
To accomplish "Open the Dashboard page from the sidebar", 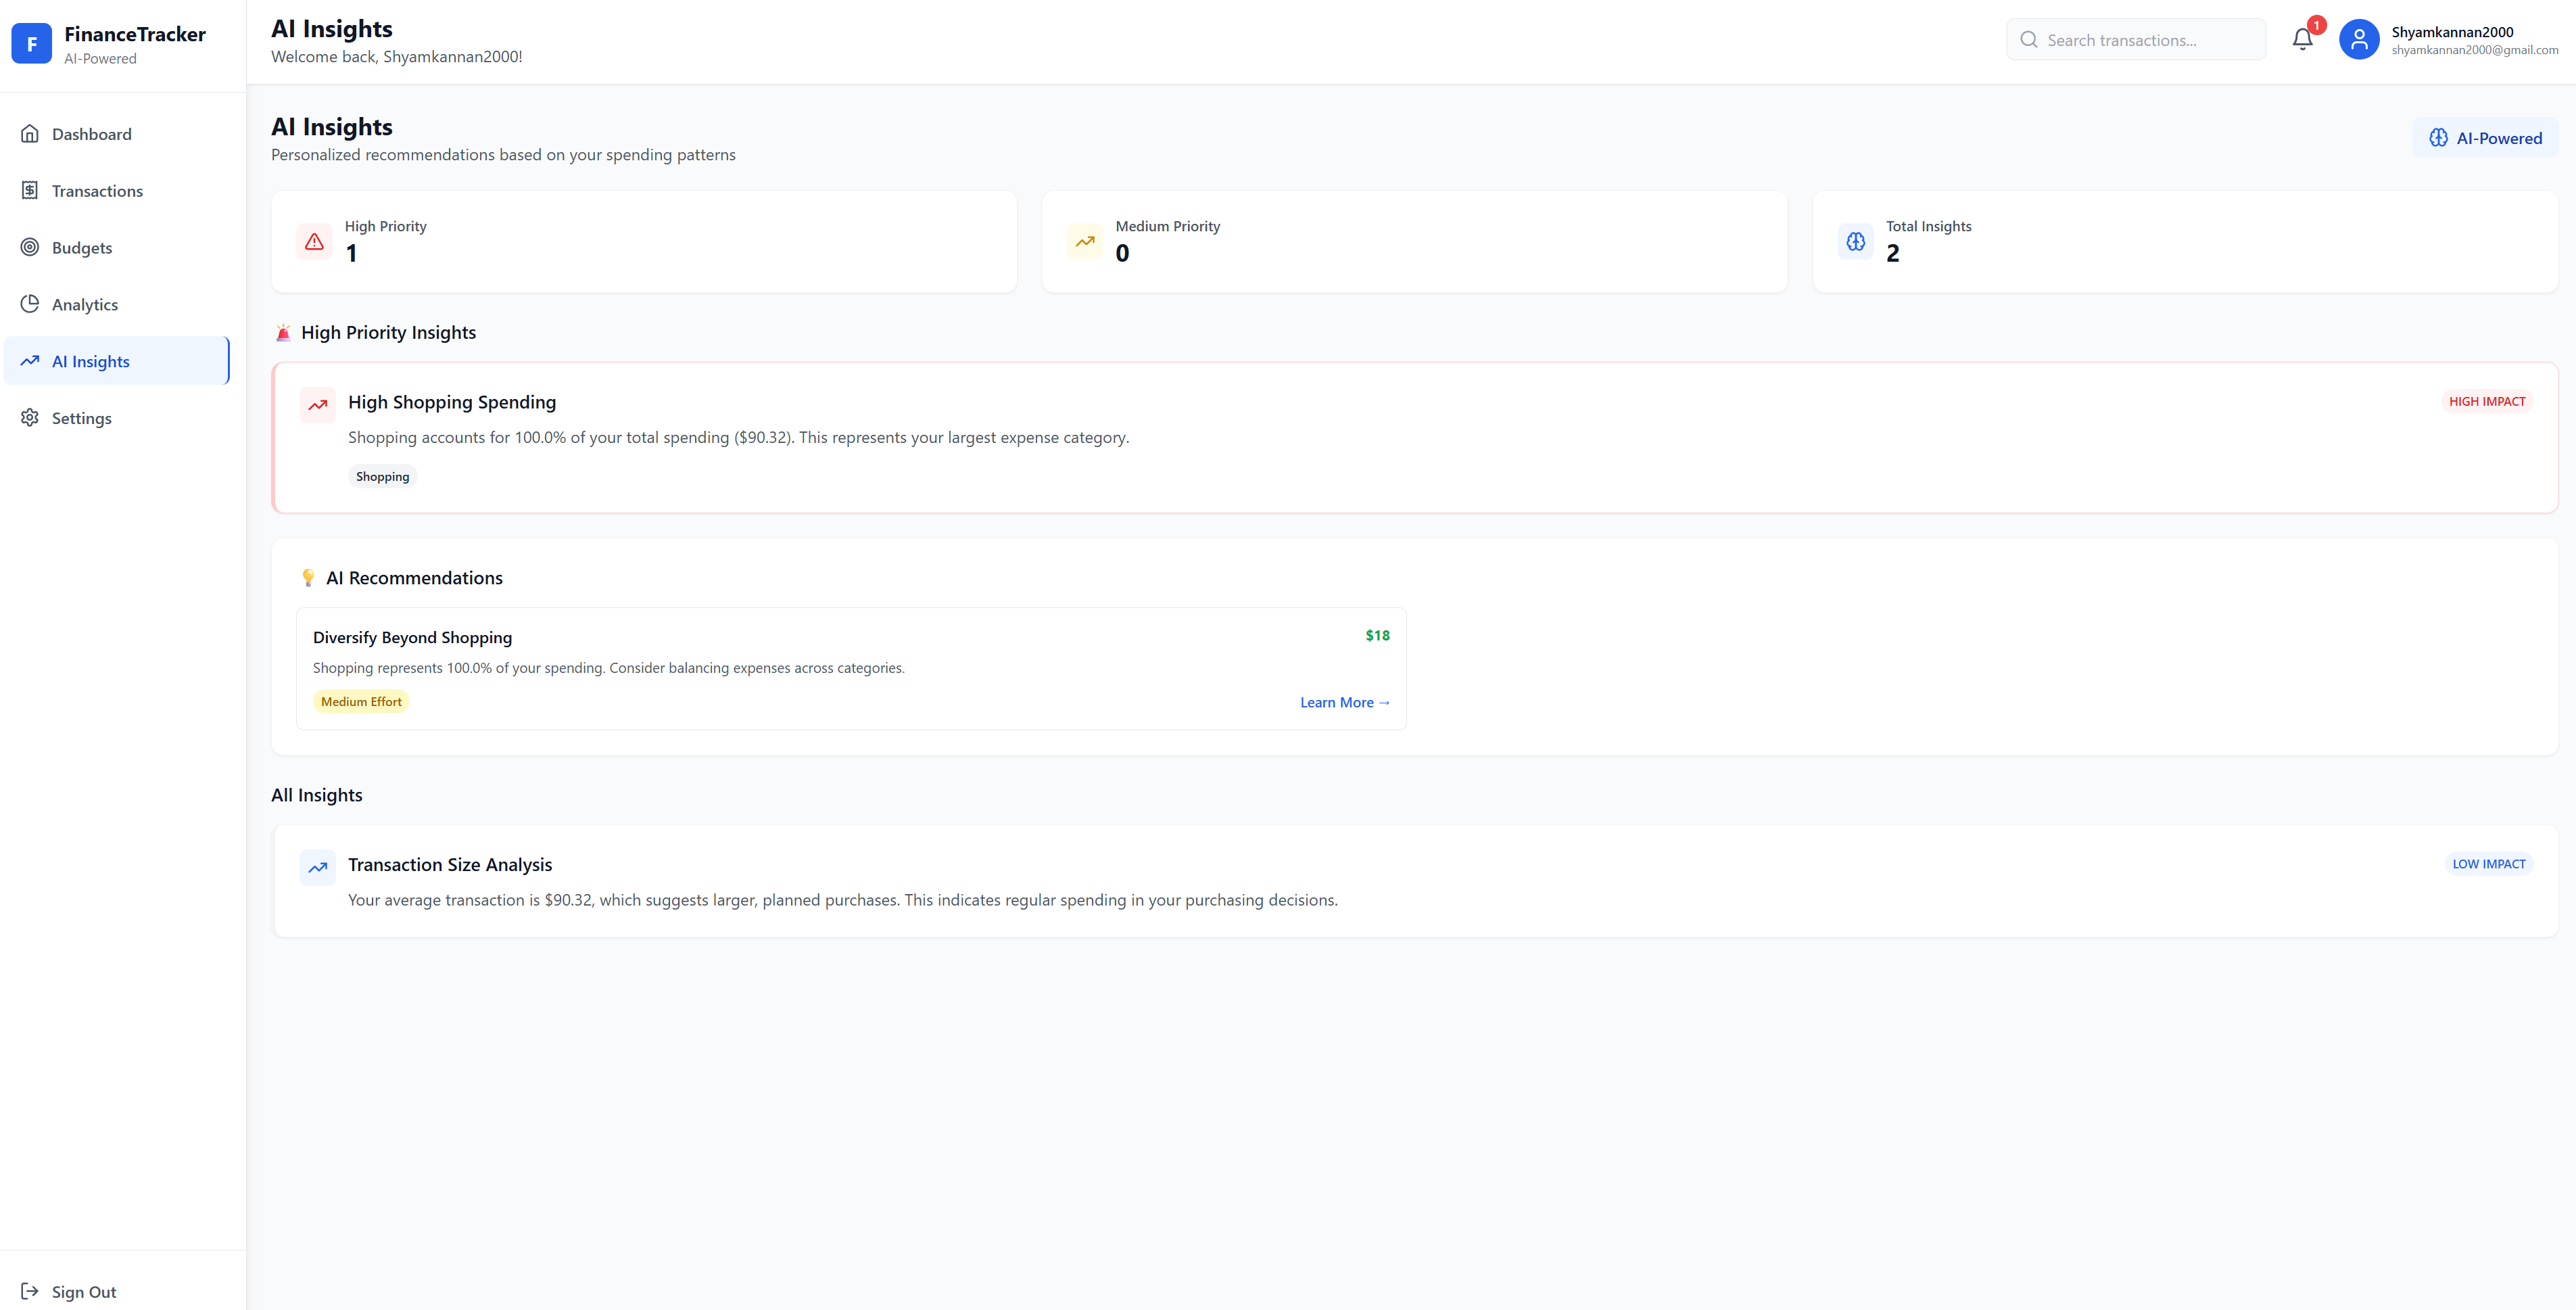I will tap(91, 134).
